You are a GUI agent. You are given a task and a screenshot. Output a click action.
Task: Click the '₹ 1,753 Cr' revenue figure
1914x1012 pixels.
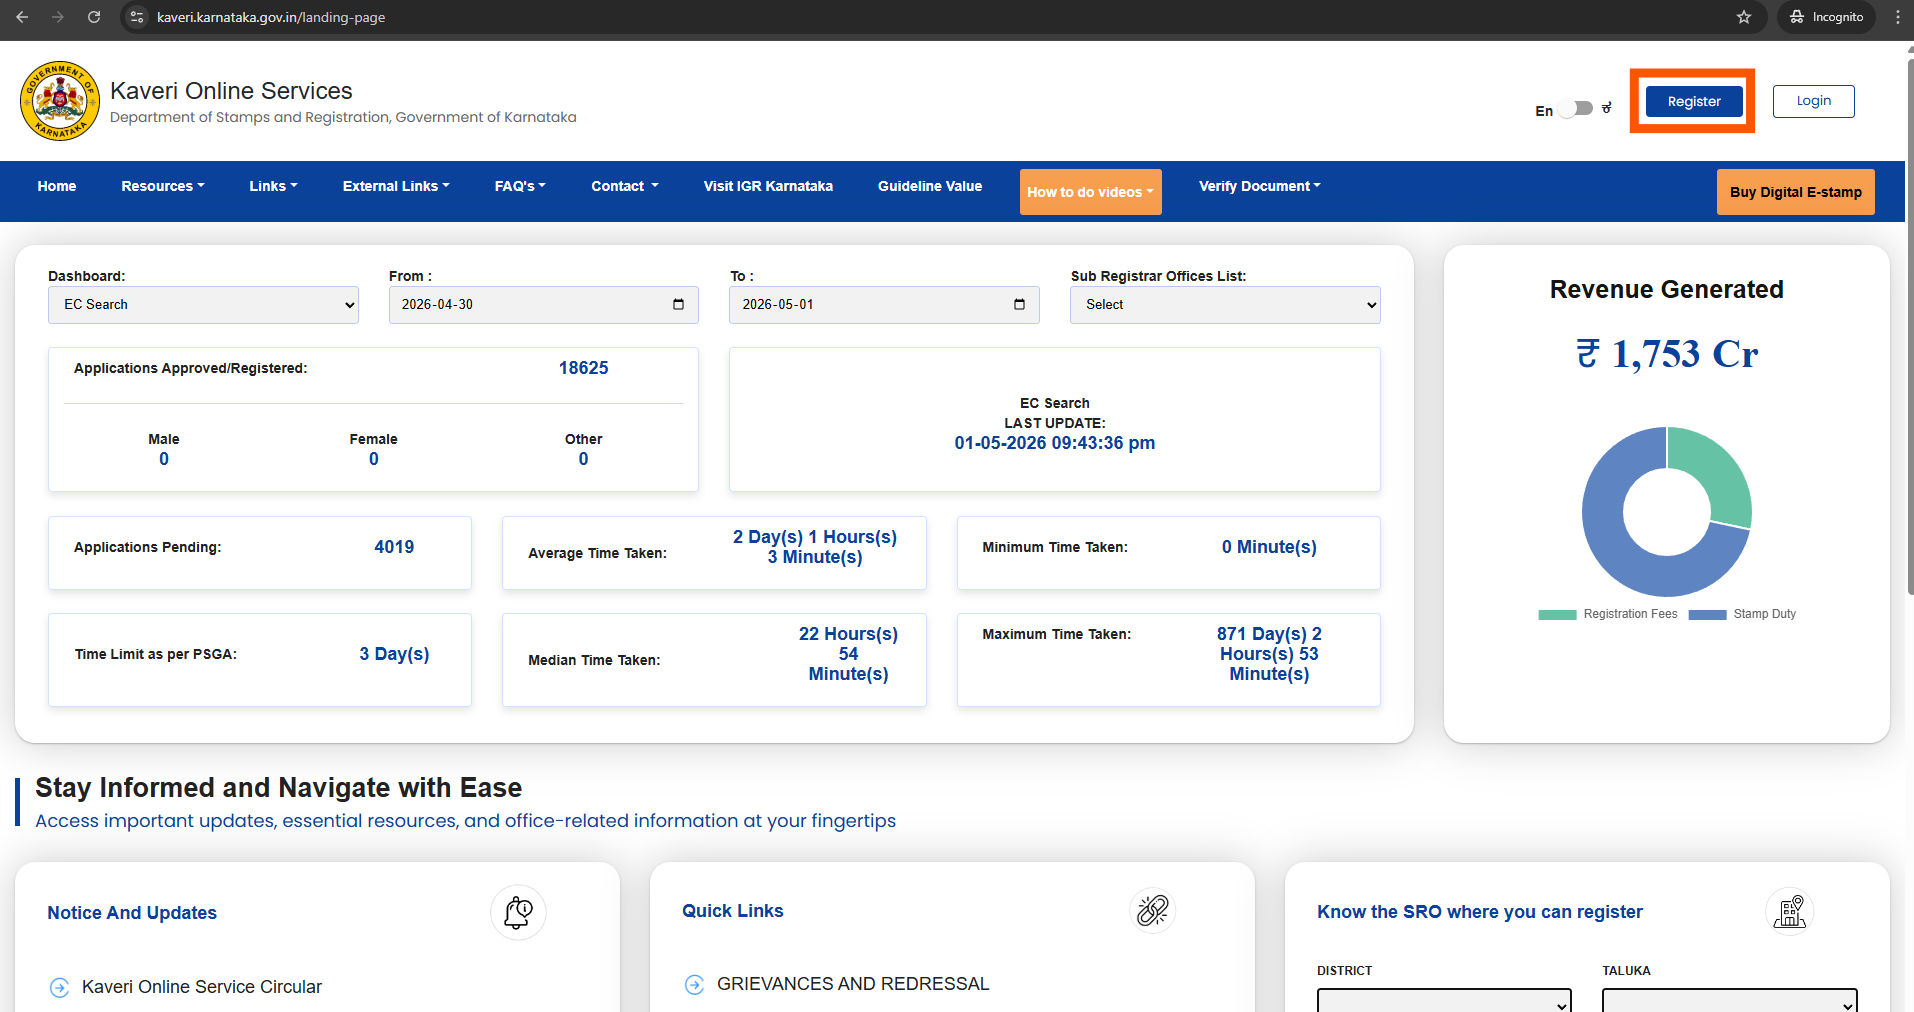click(x=1666, y=353)
